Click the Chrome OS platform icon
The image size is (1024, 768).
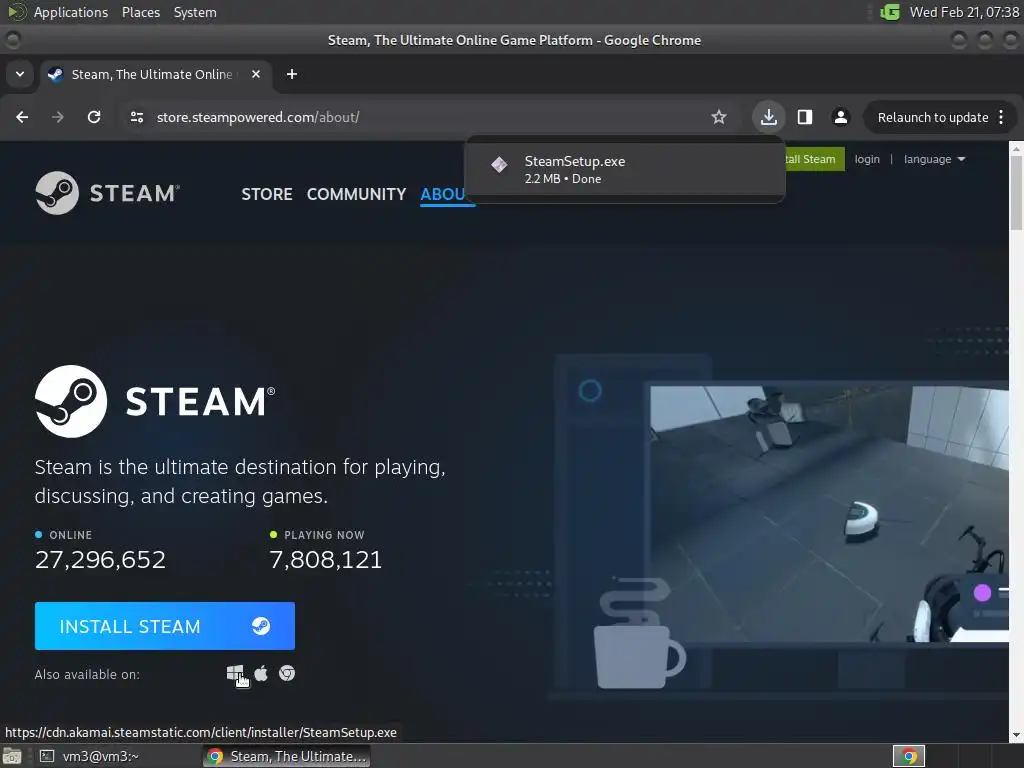click(287, 673)
